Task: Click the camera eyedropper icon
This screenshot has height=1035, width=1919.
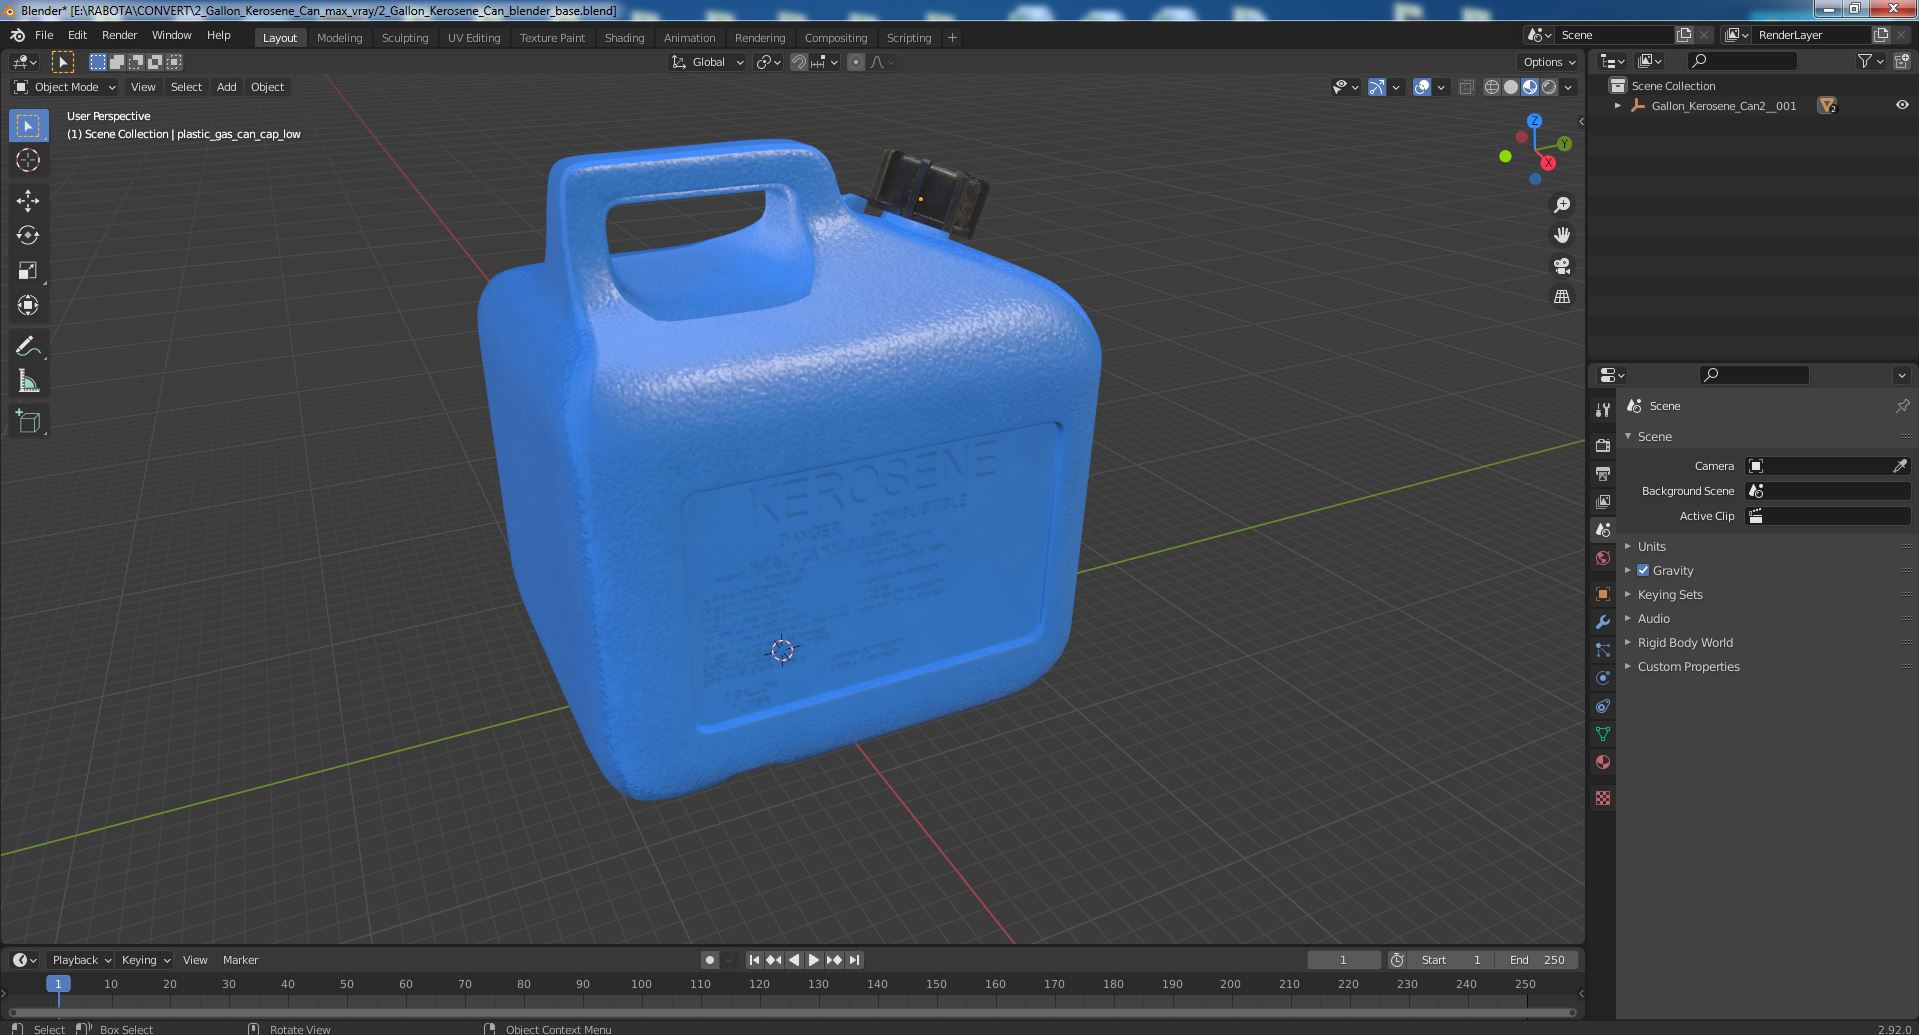Action: pos(1900,466)
